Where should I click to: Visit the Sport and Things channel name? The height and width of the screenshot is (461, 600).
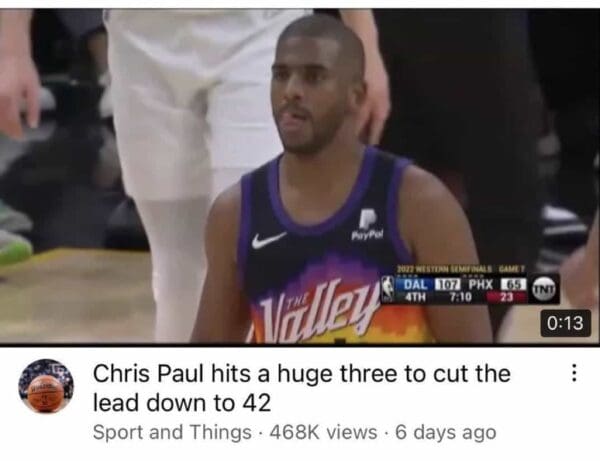point(172,432)
